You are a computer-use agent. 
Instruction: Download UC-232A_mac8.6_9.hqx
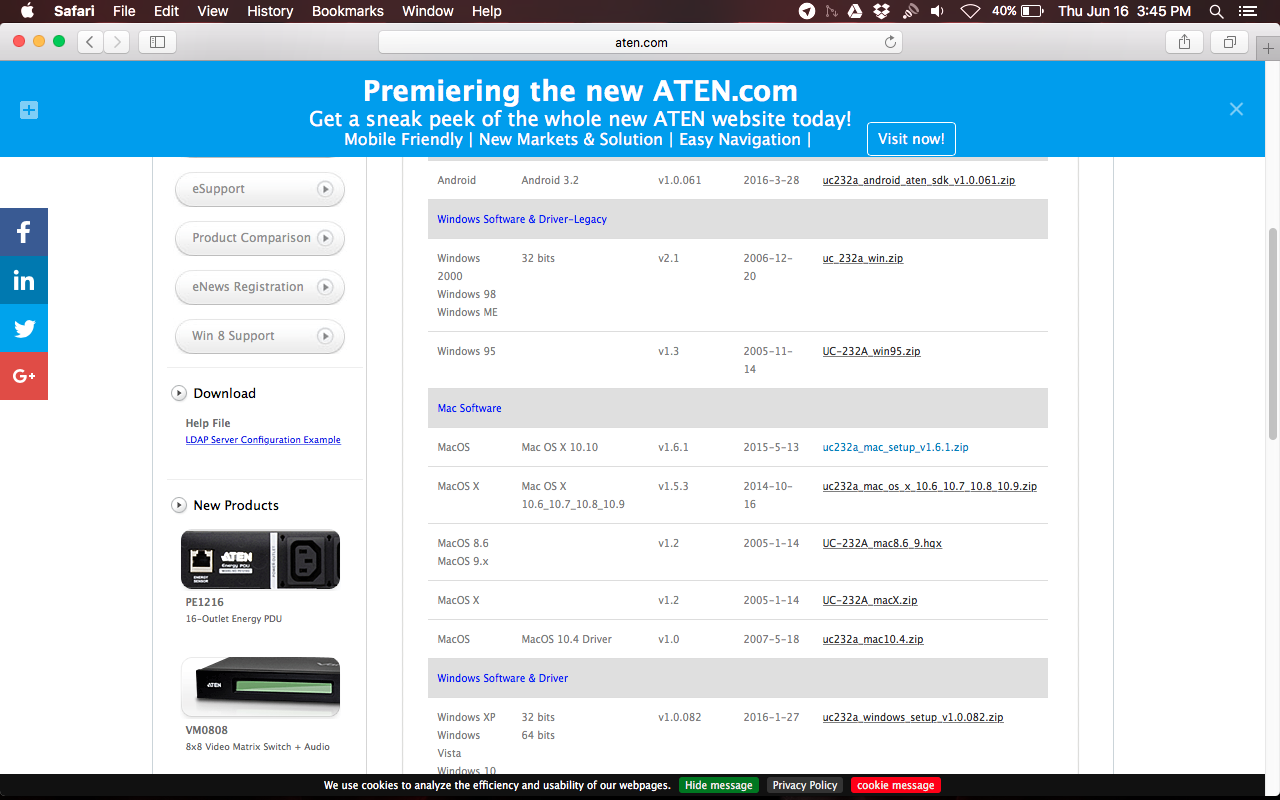882,543
